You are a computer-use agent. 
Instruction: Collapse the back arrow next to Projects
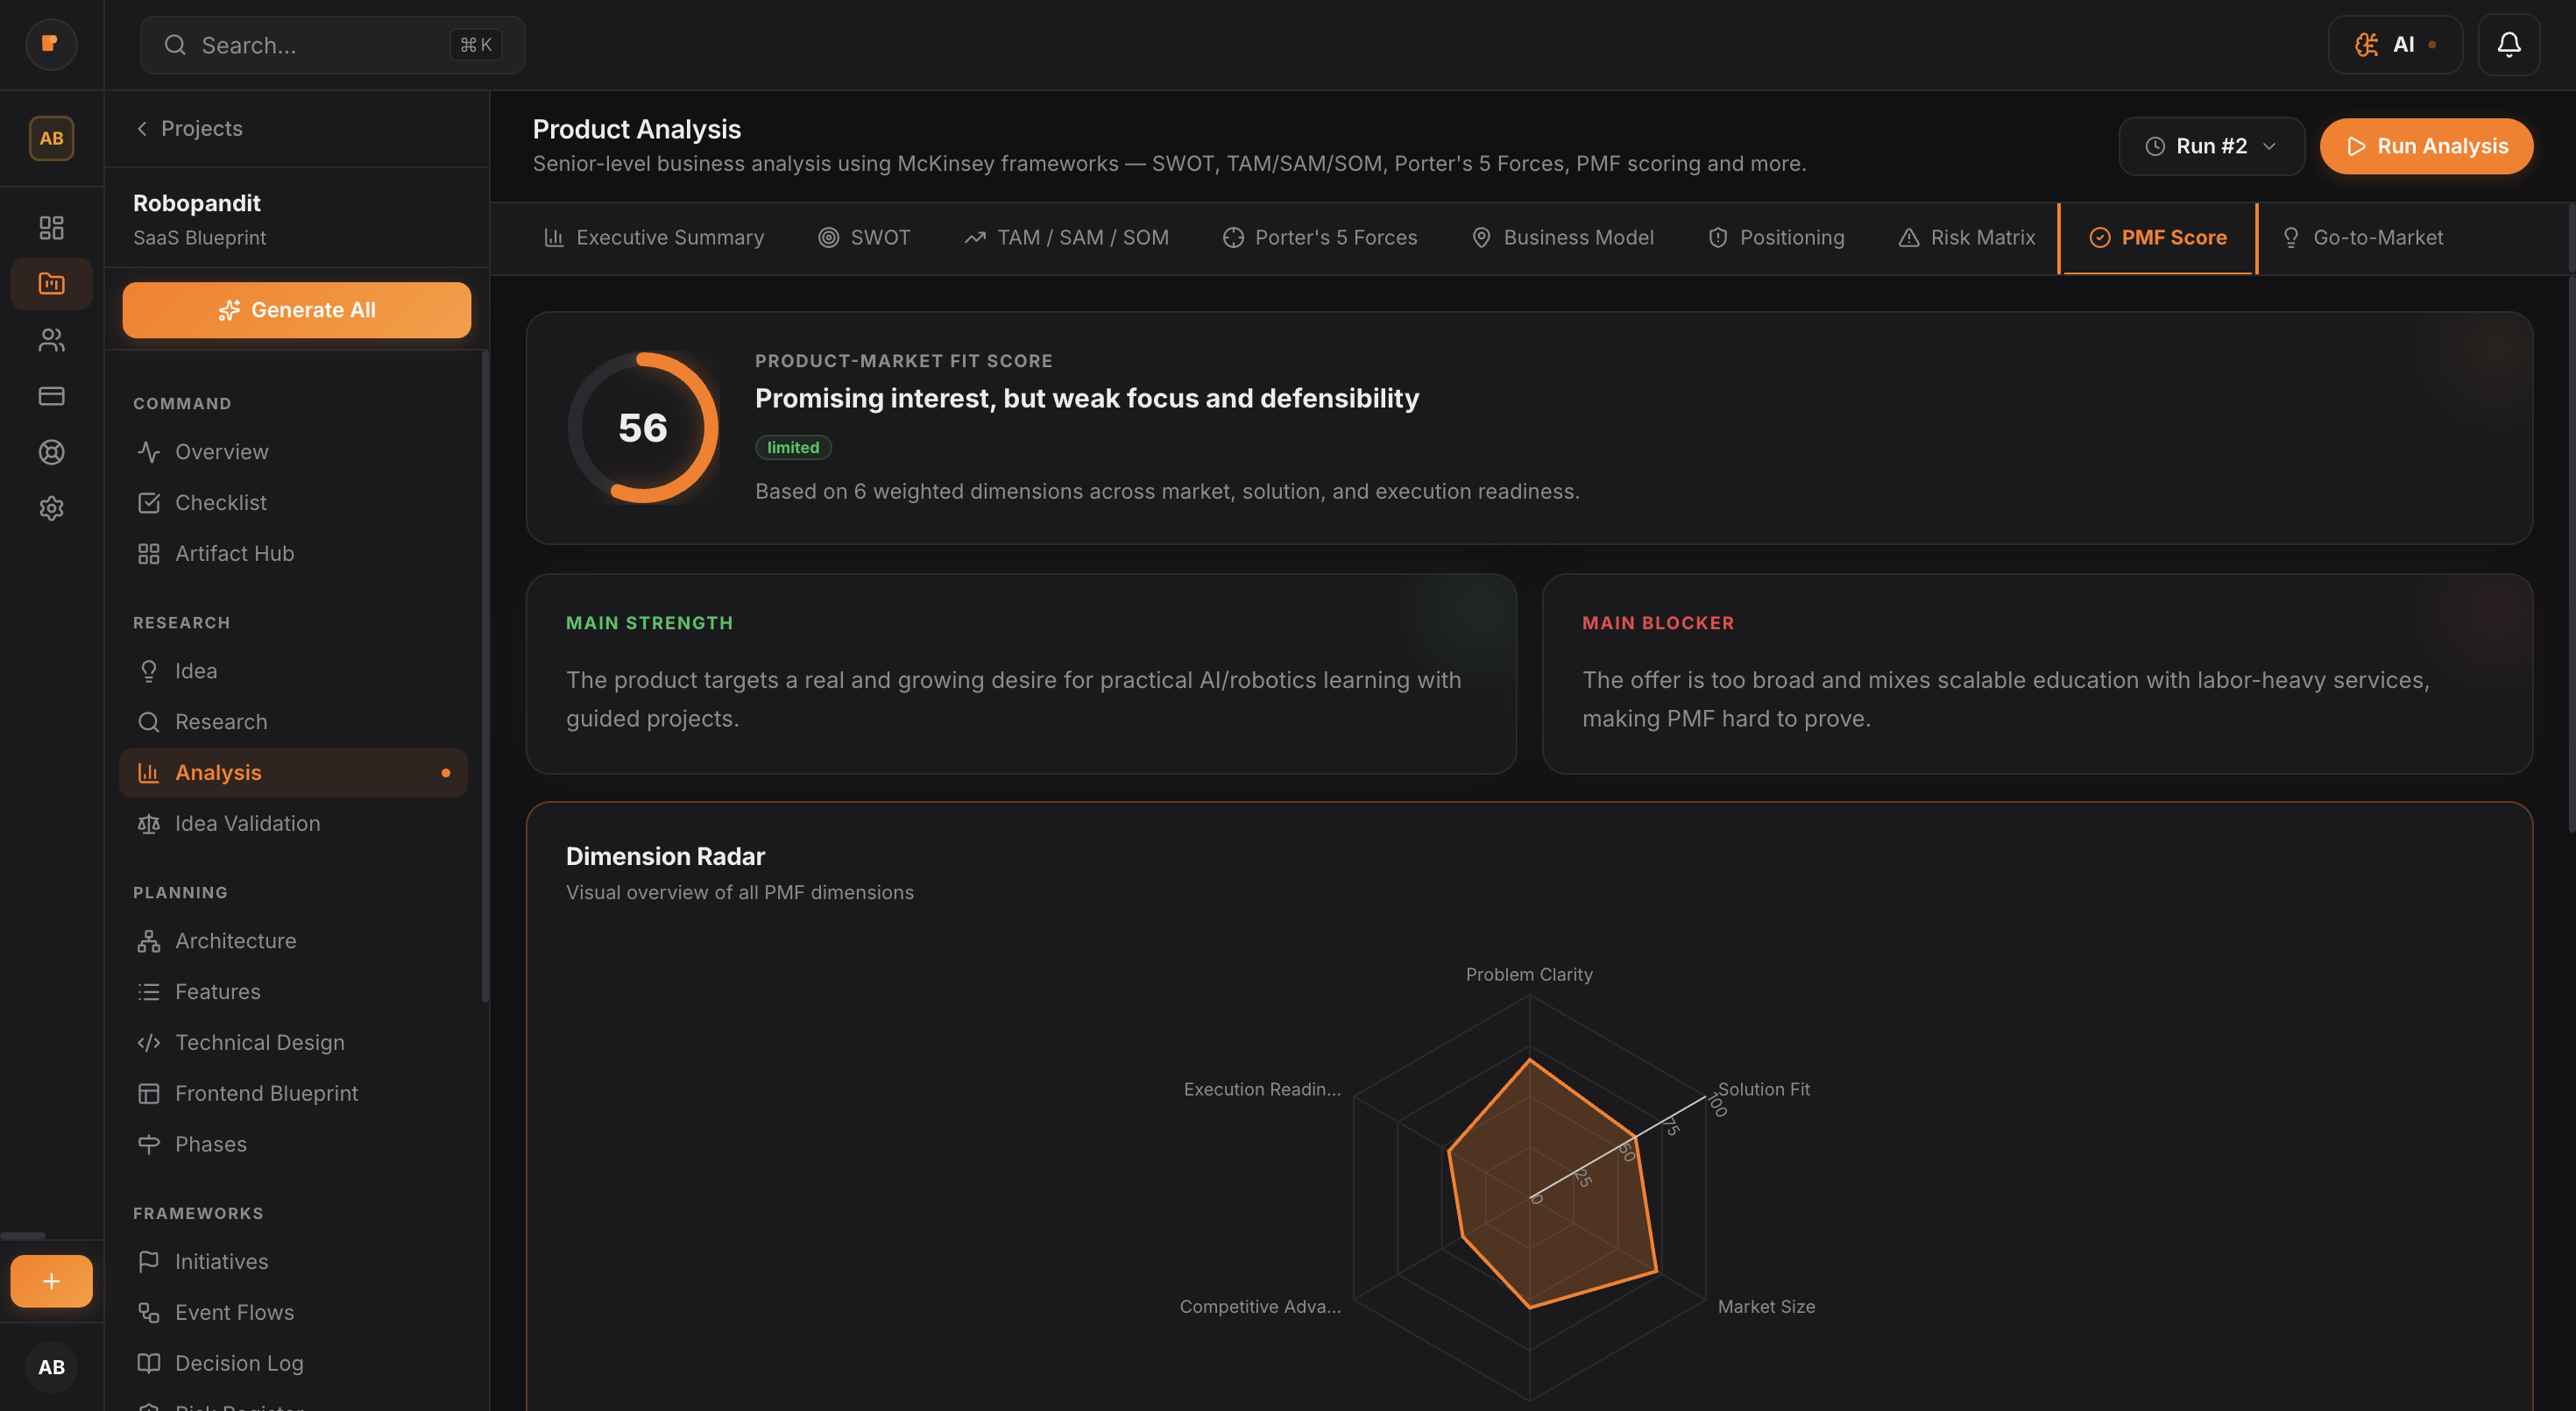click(x=141, y=128)
